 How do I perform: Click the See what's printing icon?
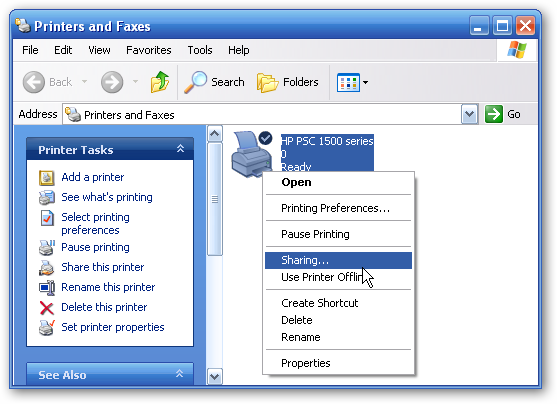pos(47,198)
